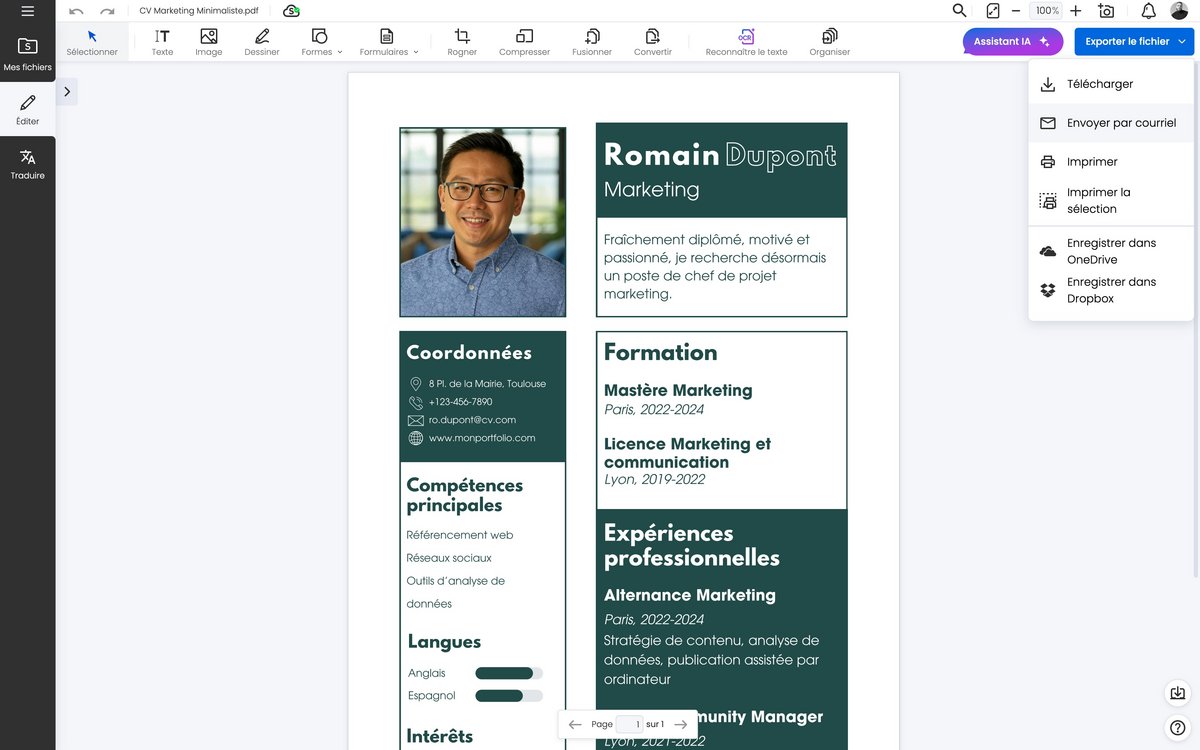Zoom in with the plus button
The width and height of the screenshot is (1200, 750).
[x=1076, y=11]
